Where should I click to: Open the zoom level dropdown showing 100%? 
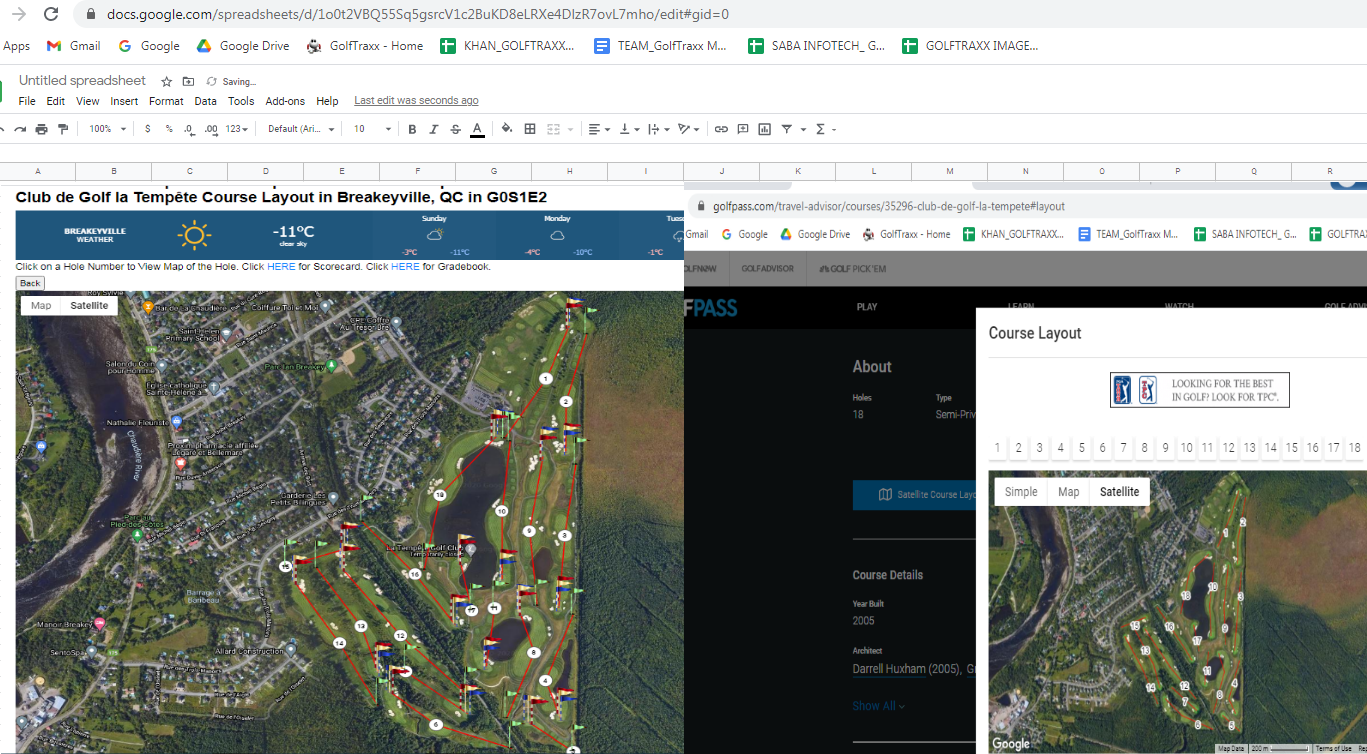tap(108, 129)
